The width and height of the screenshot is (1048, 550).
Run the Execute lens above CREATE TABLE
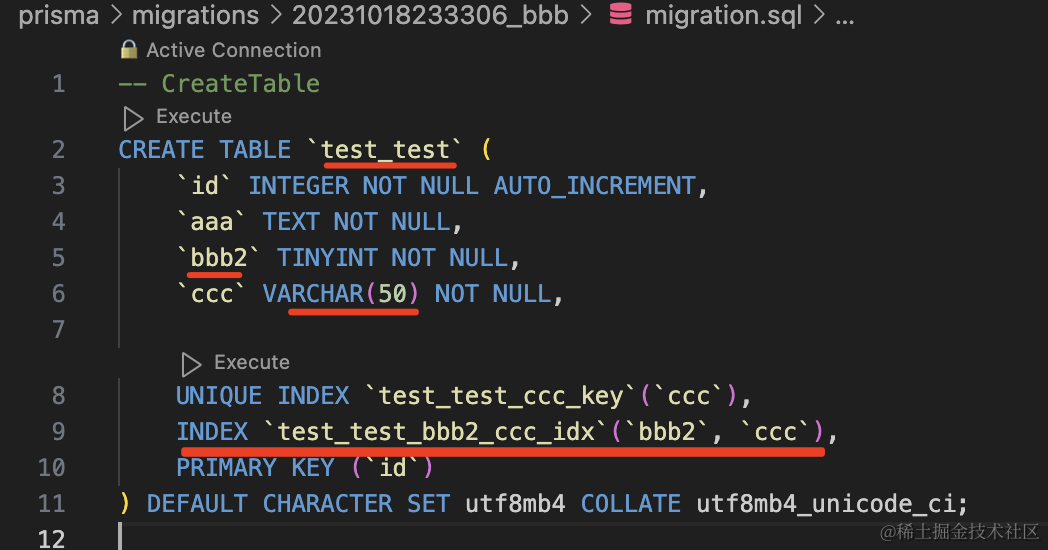194,117
